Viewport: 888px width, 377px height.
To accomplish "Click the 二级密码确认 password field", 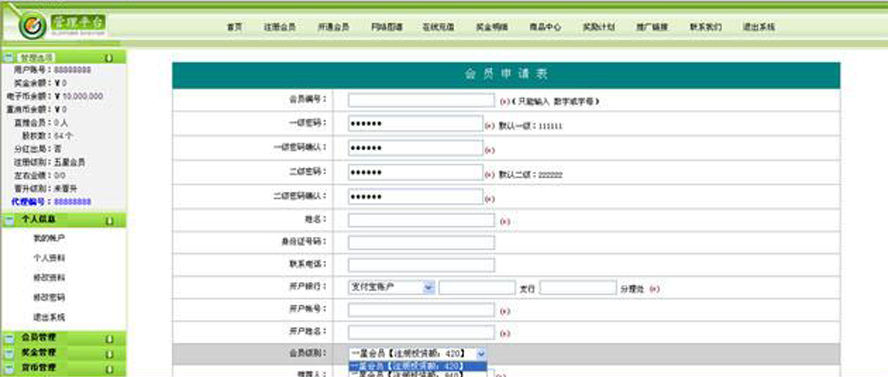I will click(x=416, y=197).
